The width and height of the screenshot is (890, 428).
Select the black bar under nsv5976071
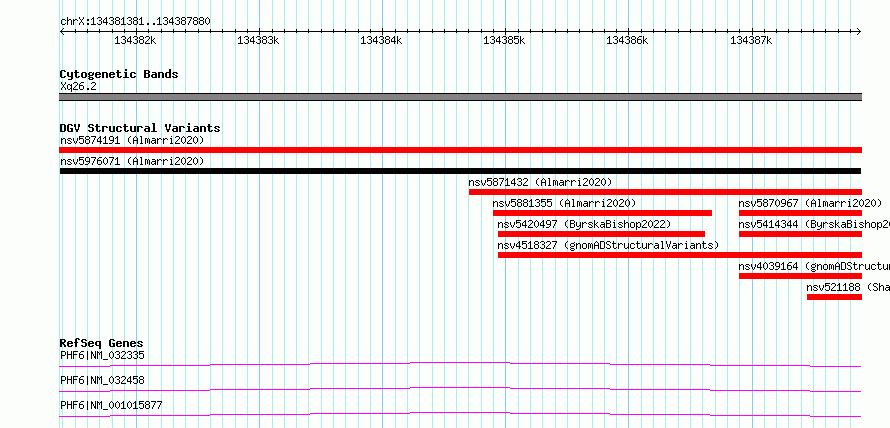tap(460, 171)
